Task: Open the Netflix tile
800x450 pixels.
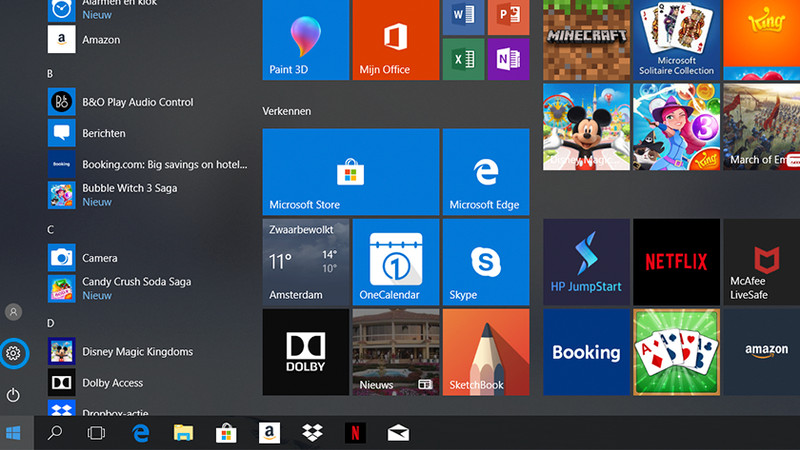Action: click(x=677, y=262)
